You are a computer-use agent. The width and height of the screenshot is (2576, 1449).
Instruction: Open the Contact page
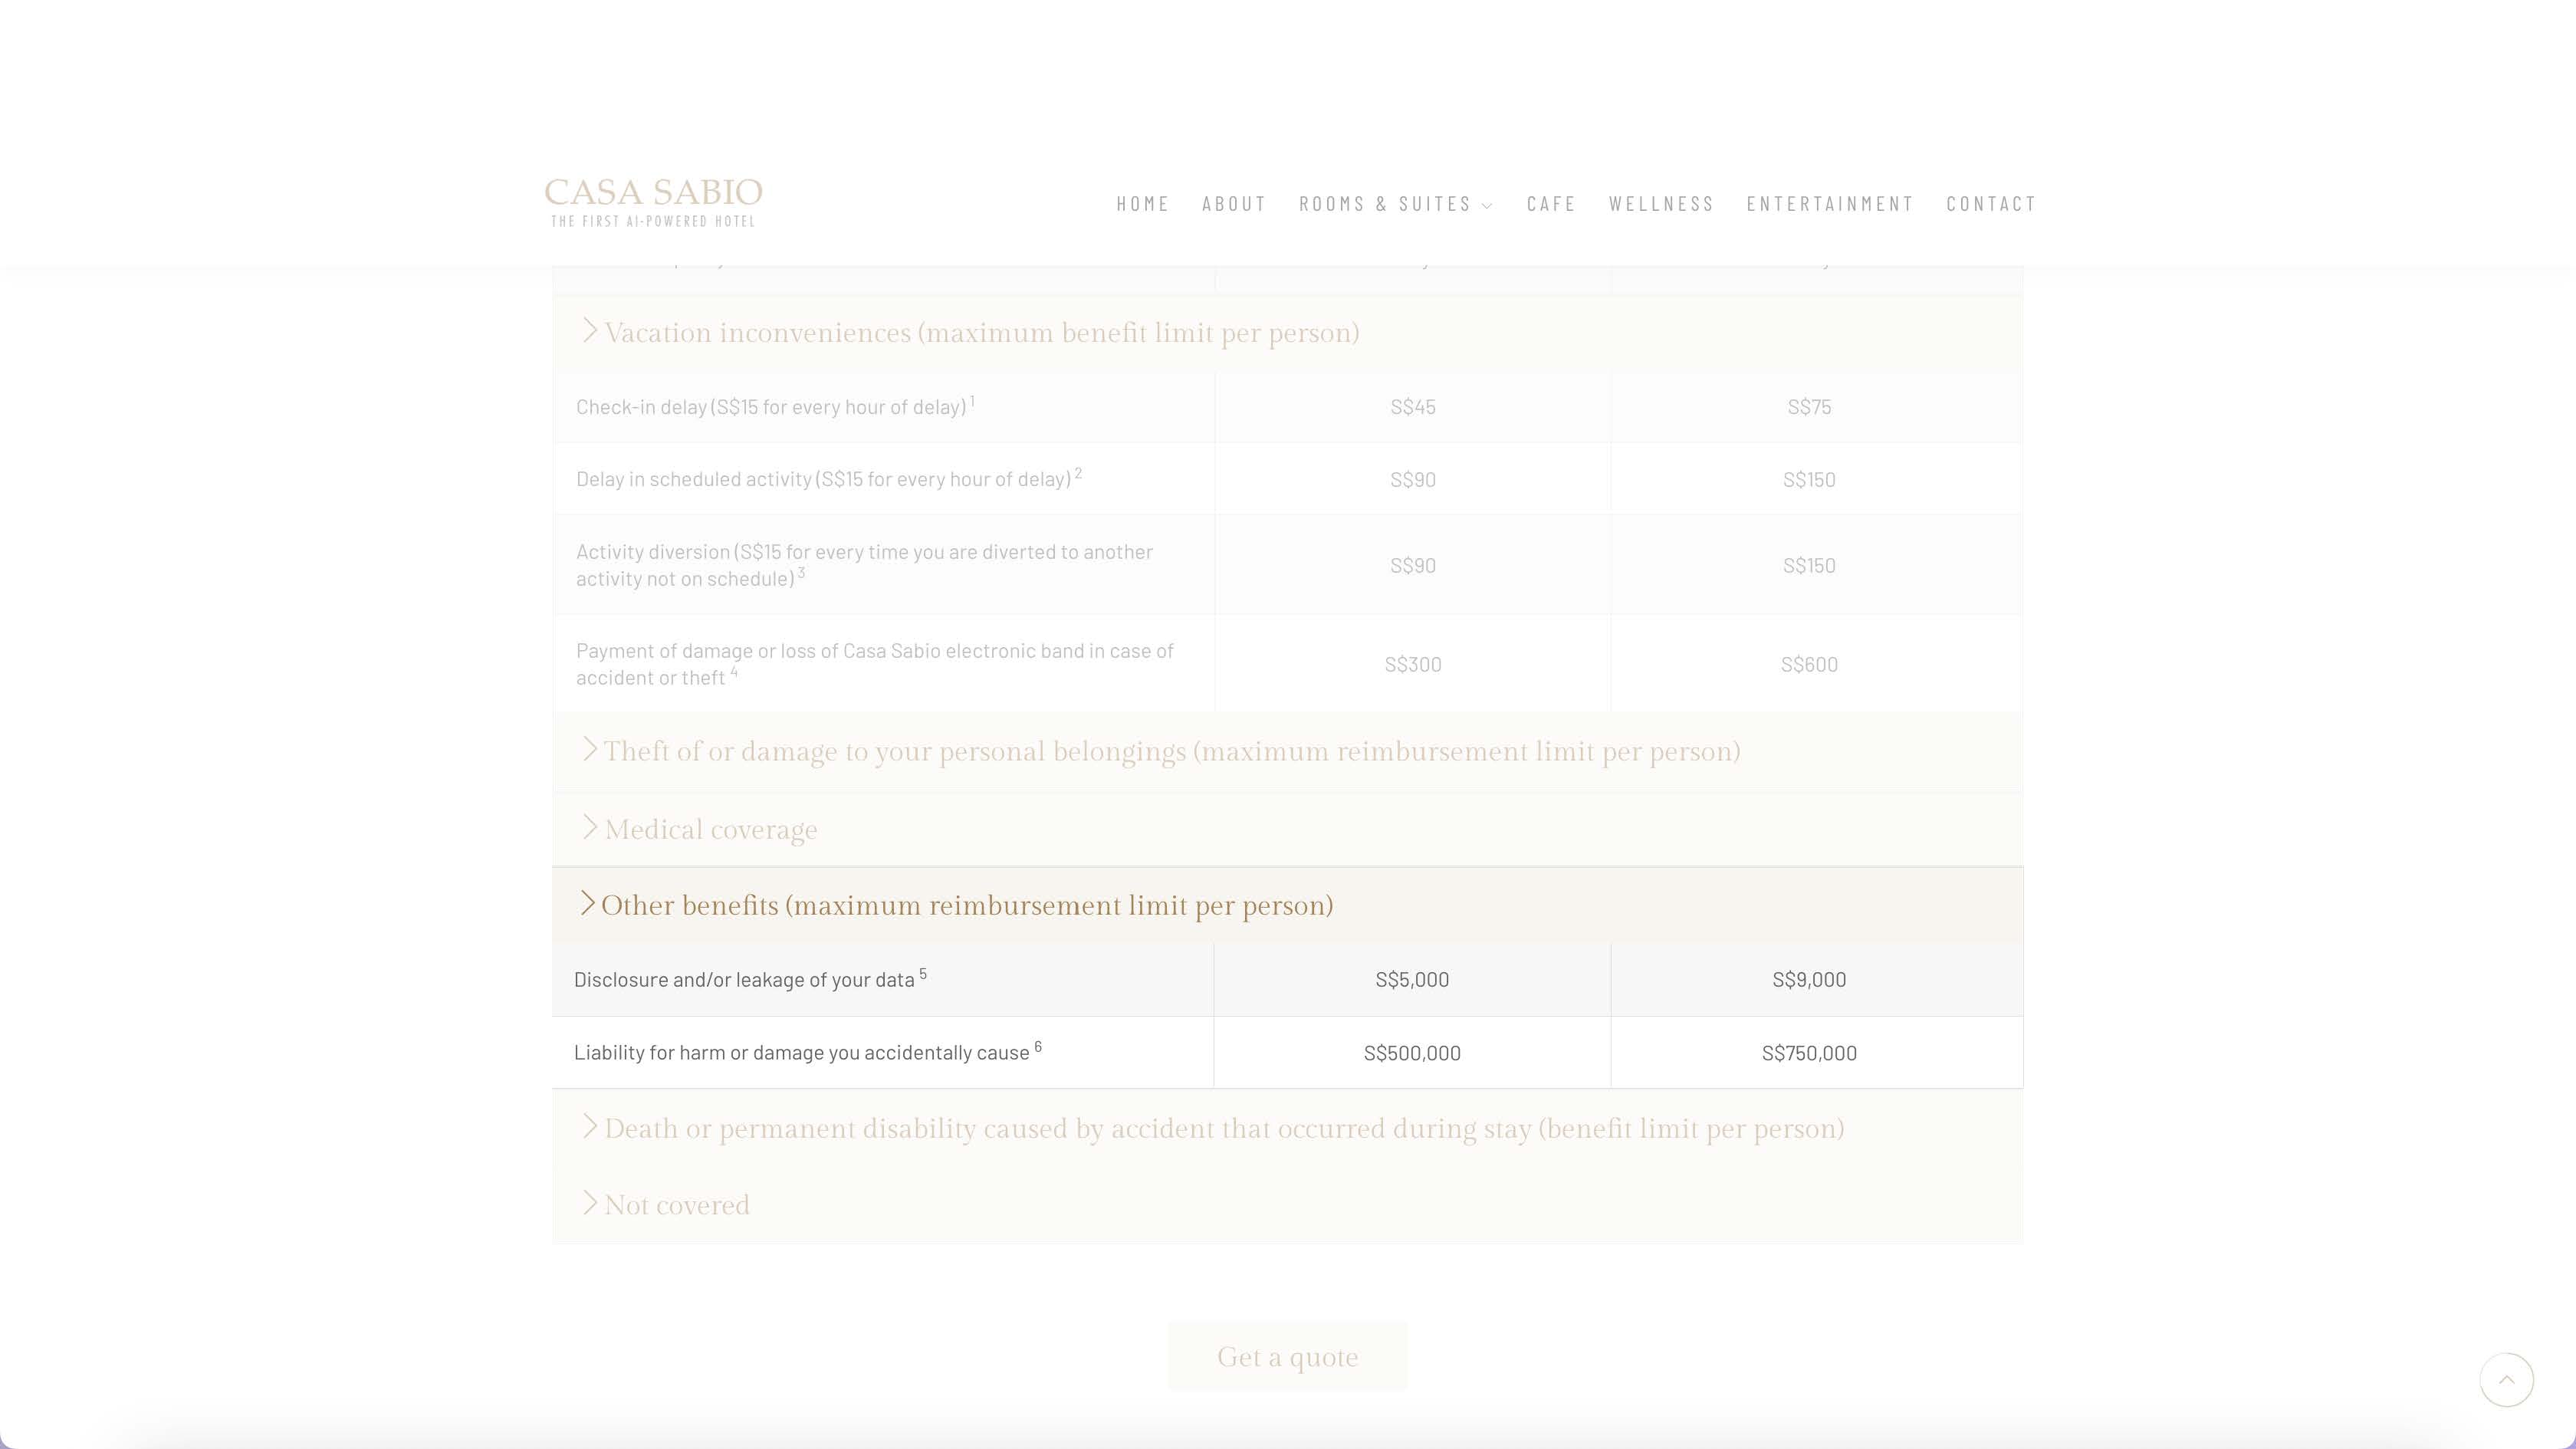[x=1990, y=204]
